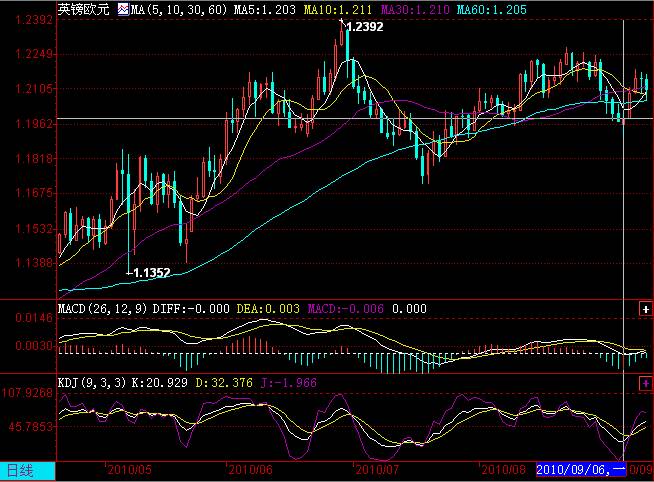654x482 pixels.
Task: Expand the KDJ panel plus button
Action: pos(645,383)
